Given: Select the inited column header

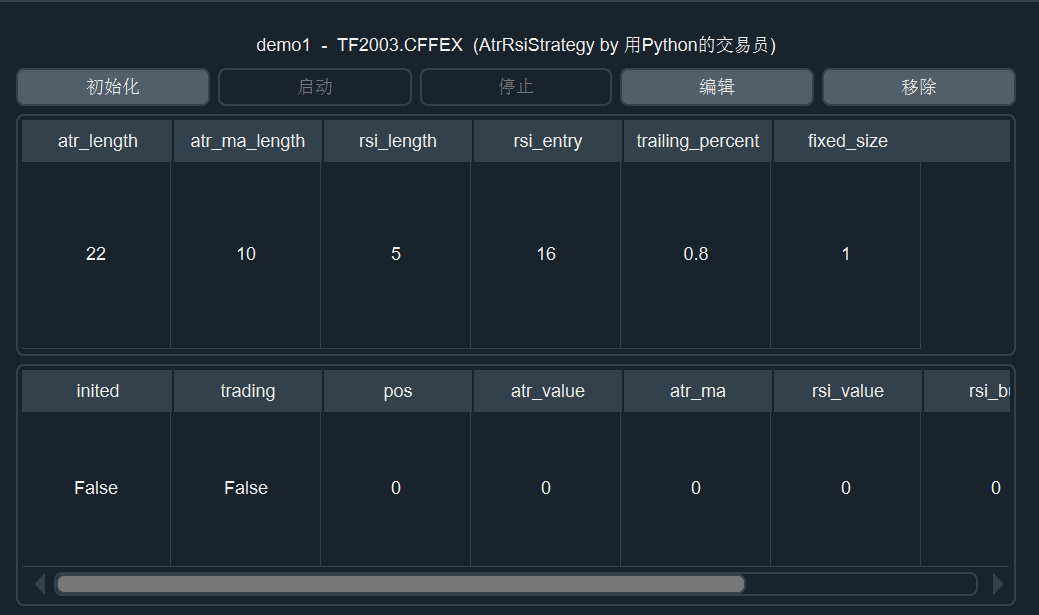Looking at the screenshot, I should pos(97,391).
